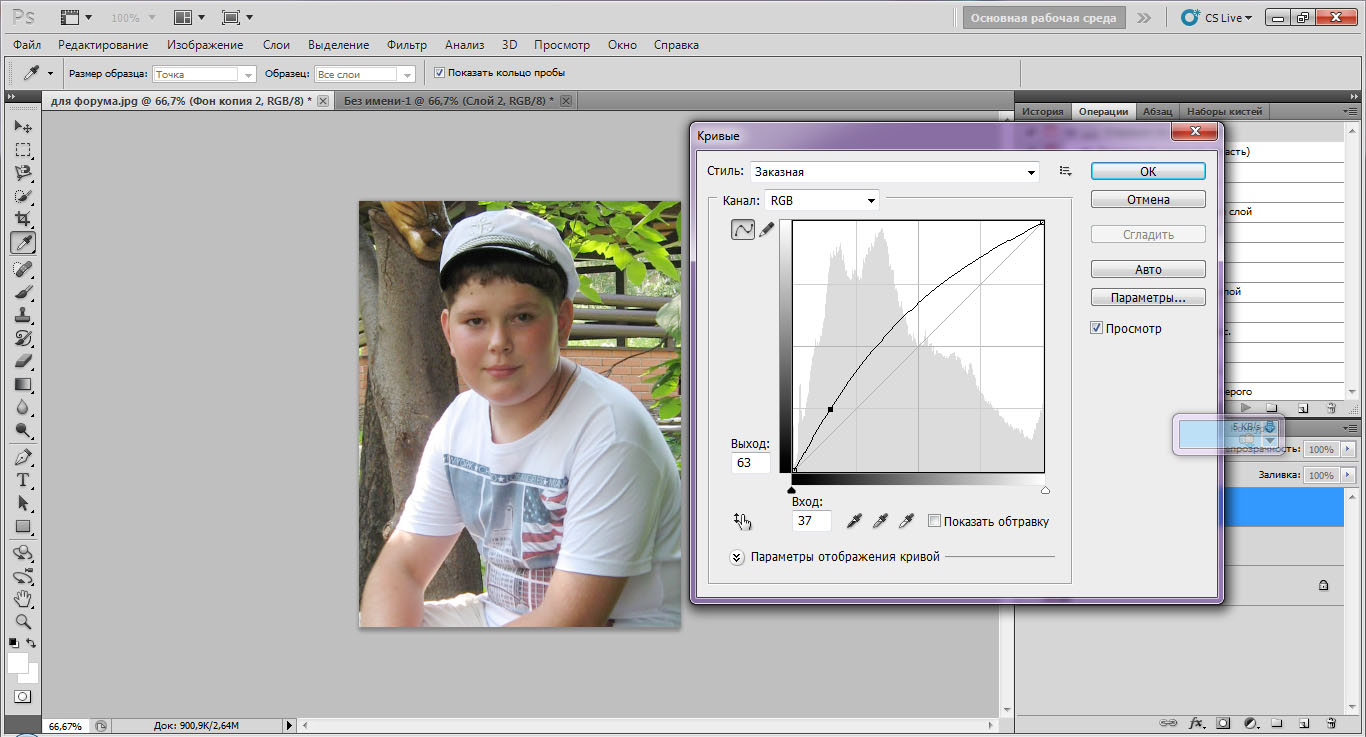
Task: Open the Стиль preset dropdown
Action: (x=895, y=172)
